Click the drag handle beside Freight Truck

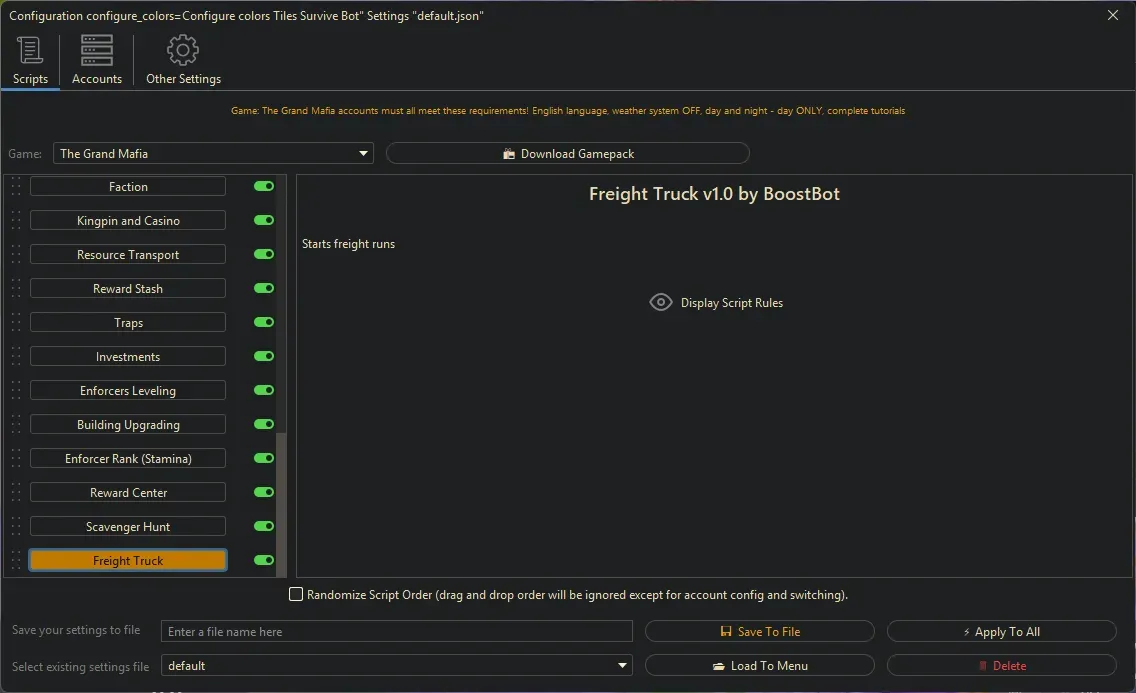pos(16,560)
